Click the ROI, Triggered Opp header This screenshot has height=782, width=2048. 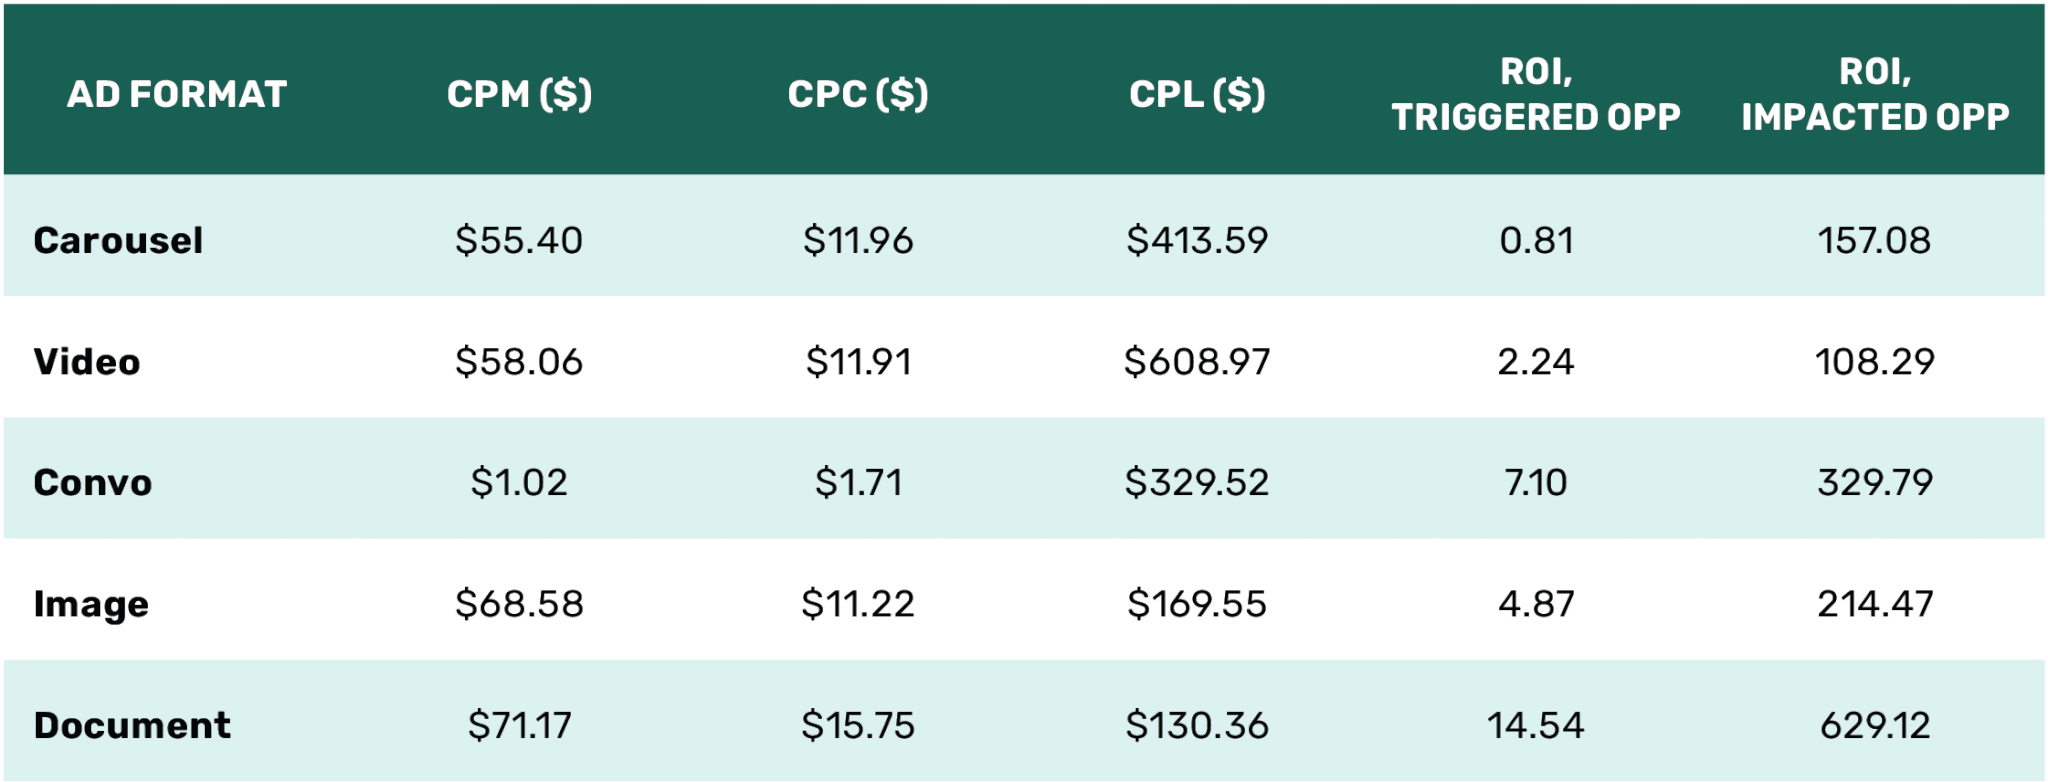[x=1536, y=94]
